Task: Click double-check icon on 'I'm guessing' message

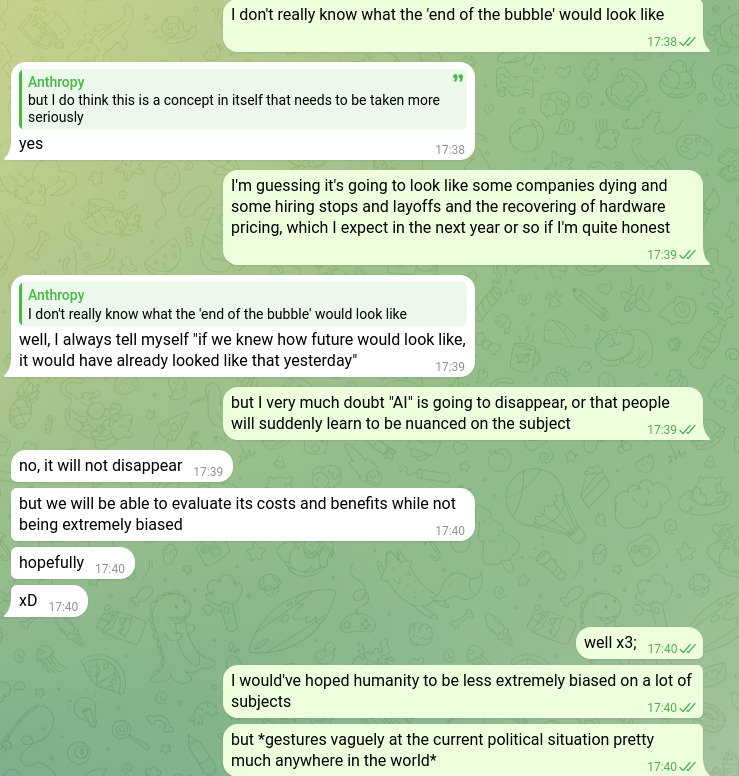Action: [687, 255]
